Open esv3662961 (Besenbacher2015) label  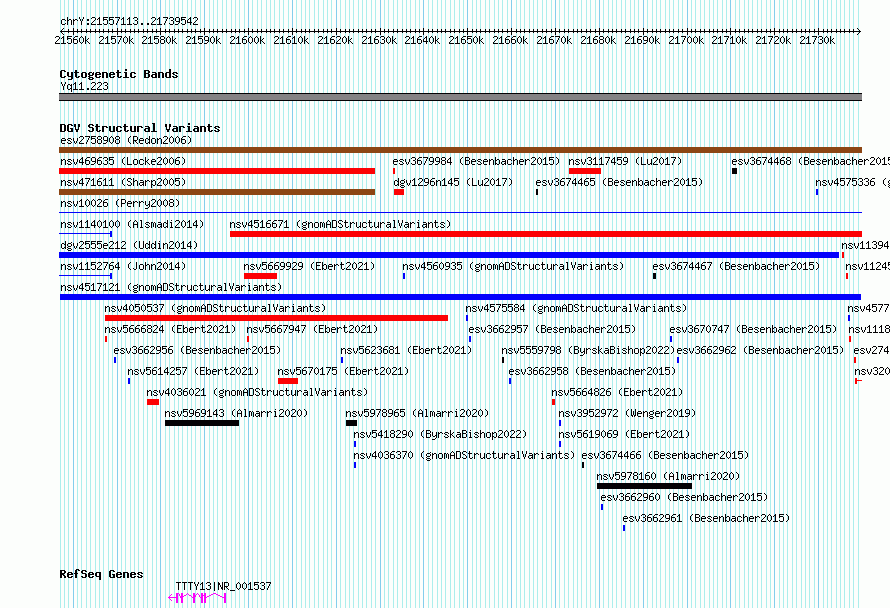[x=706, y=518]
